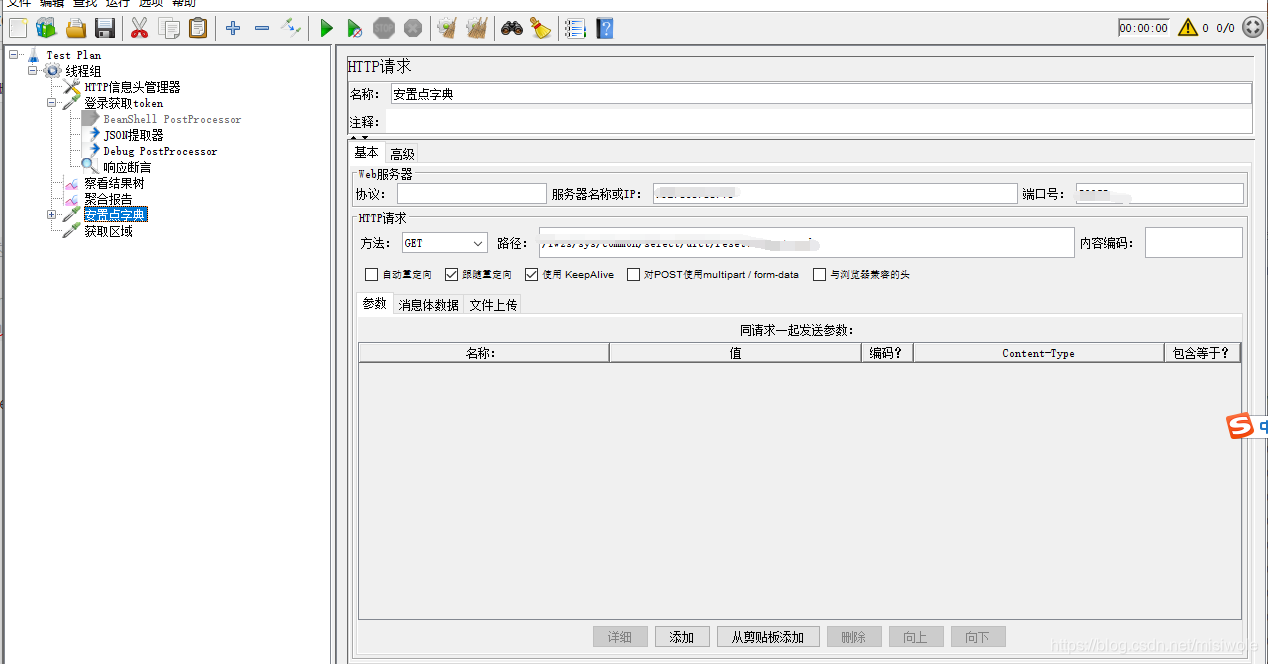
Task: Click the Copy icon in toolbar
Action: [169, 28]
